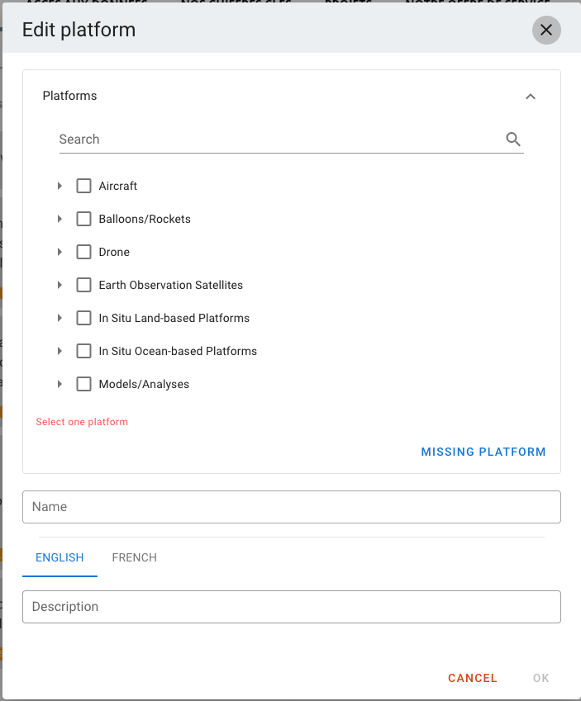
Task: Expand In Situ Ocean-based Platforms arrow
Action: pos(60,351)
